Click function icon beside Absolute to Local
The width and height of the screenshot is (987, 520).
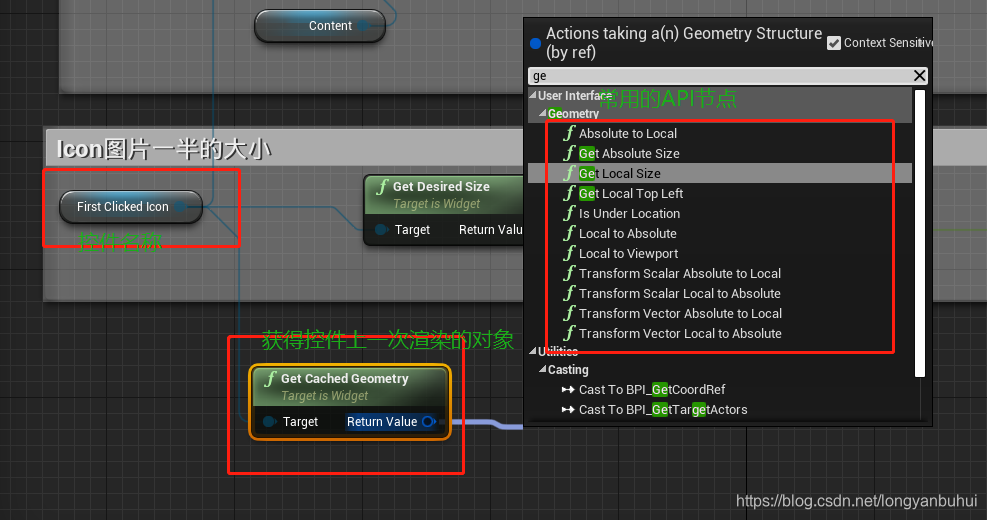click(x=570, y=133)
